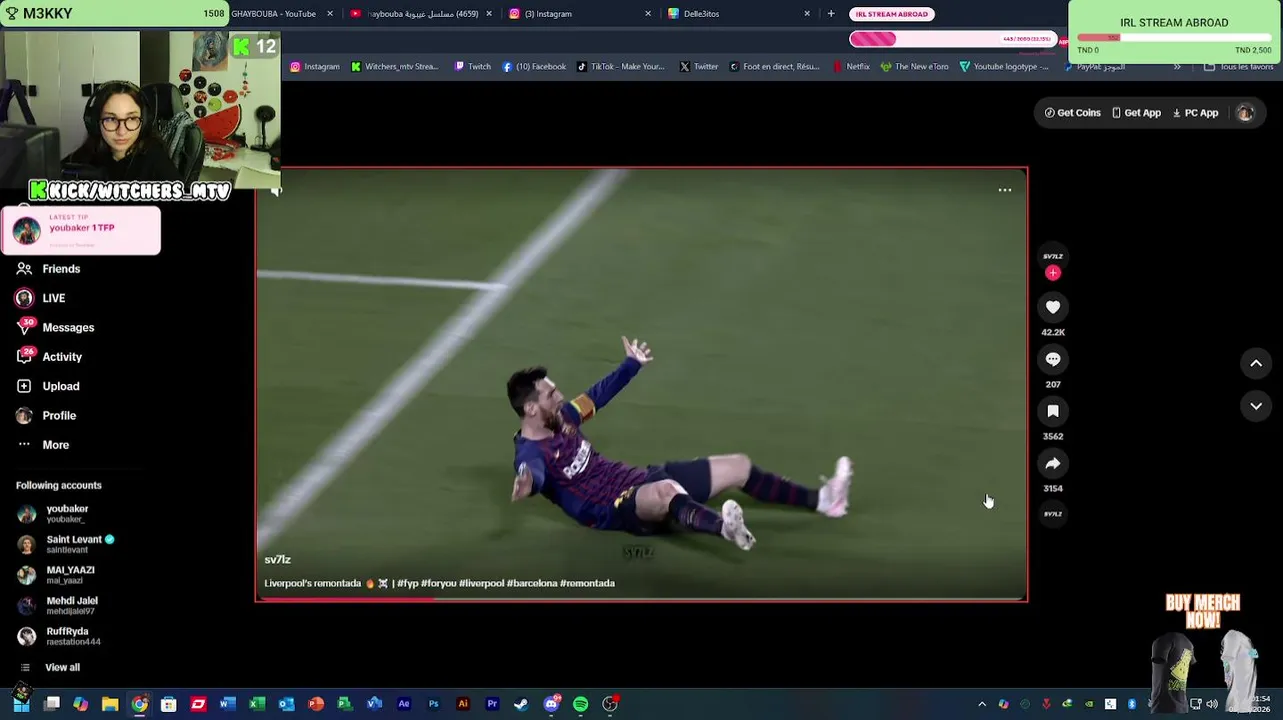Viewport: 1283px width, 720px height.
Task: Open the TikTok account avatar menu
Action: [x=1245, y=113]
